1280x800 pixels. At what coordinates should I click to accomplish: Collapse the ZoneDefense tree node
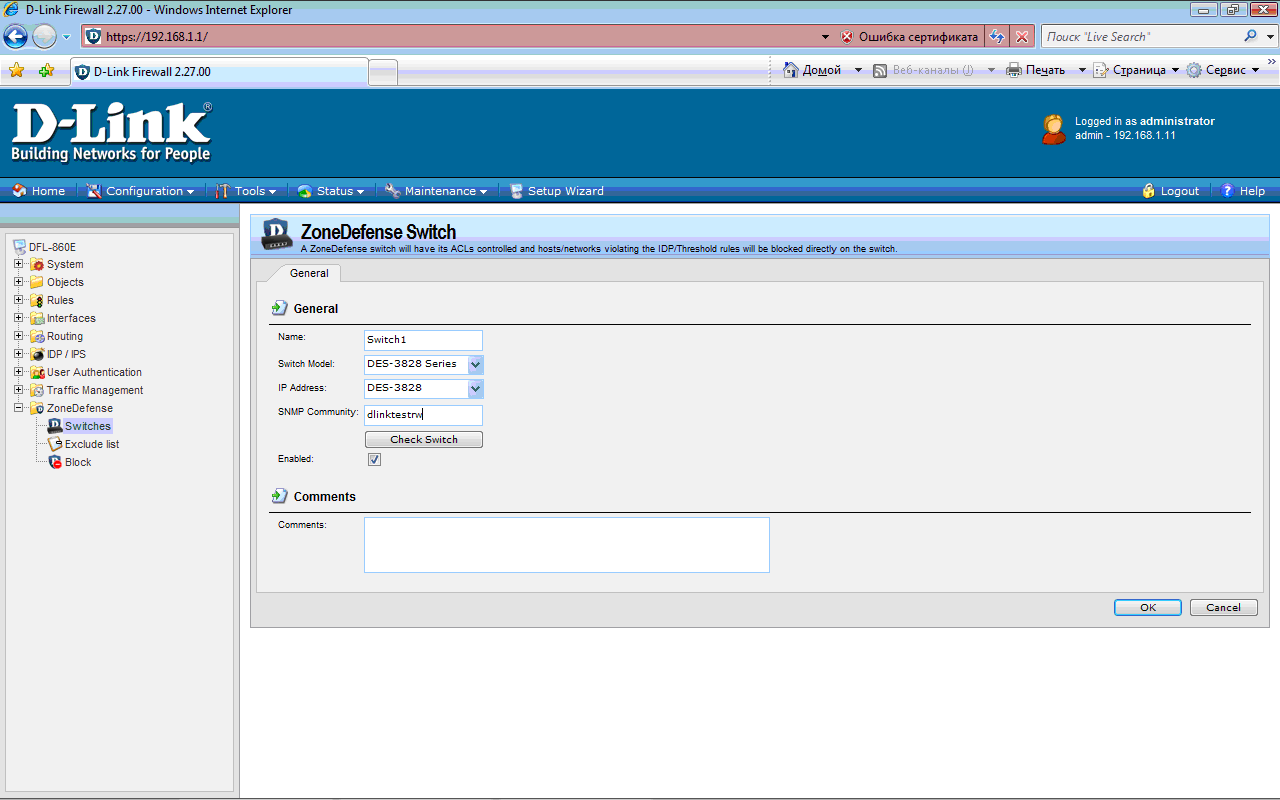[x=19, y=408]
